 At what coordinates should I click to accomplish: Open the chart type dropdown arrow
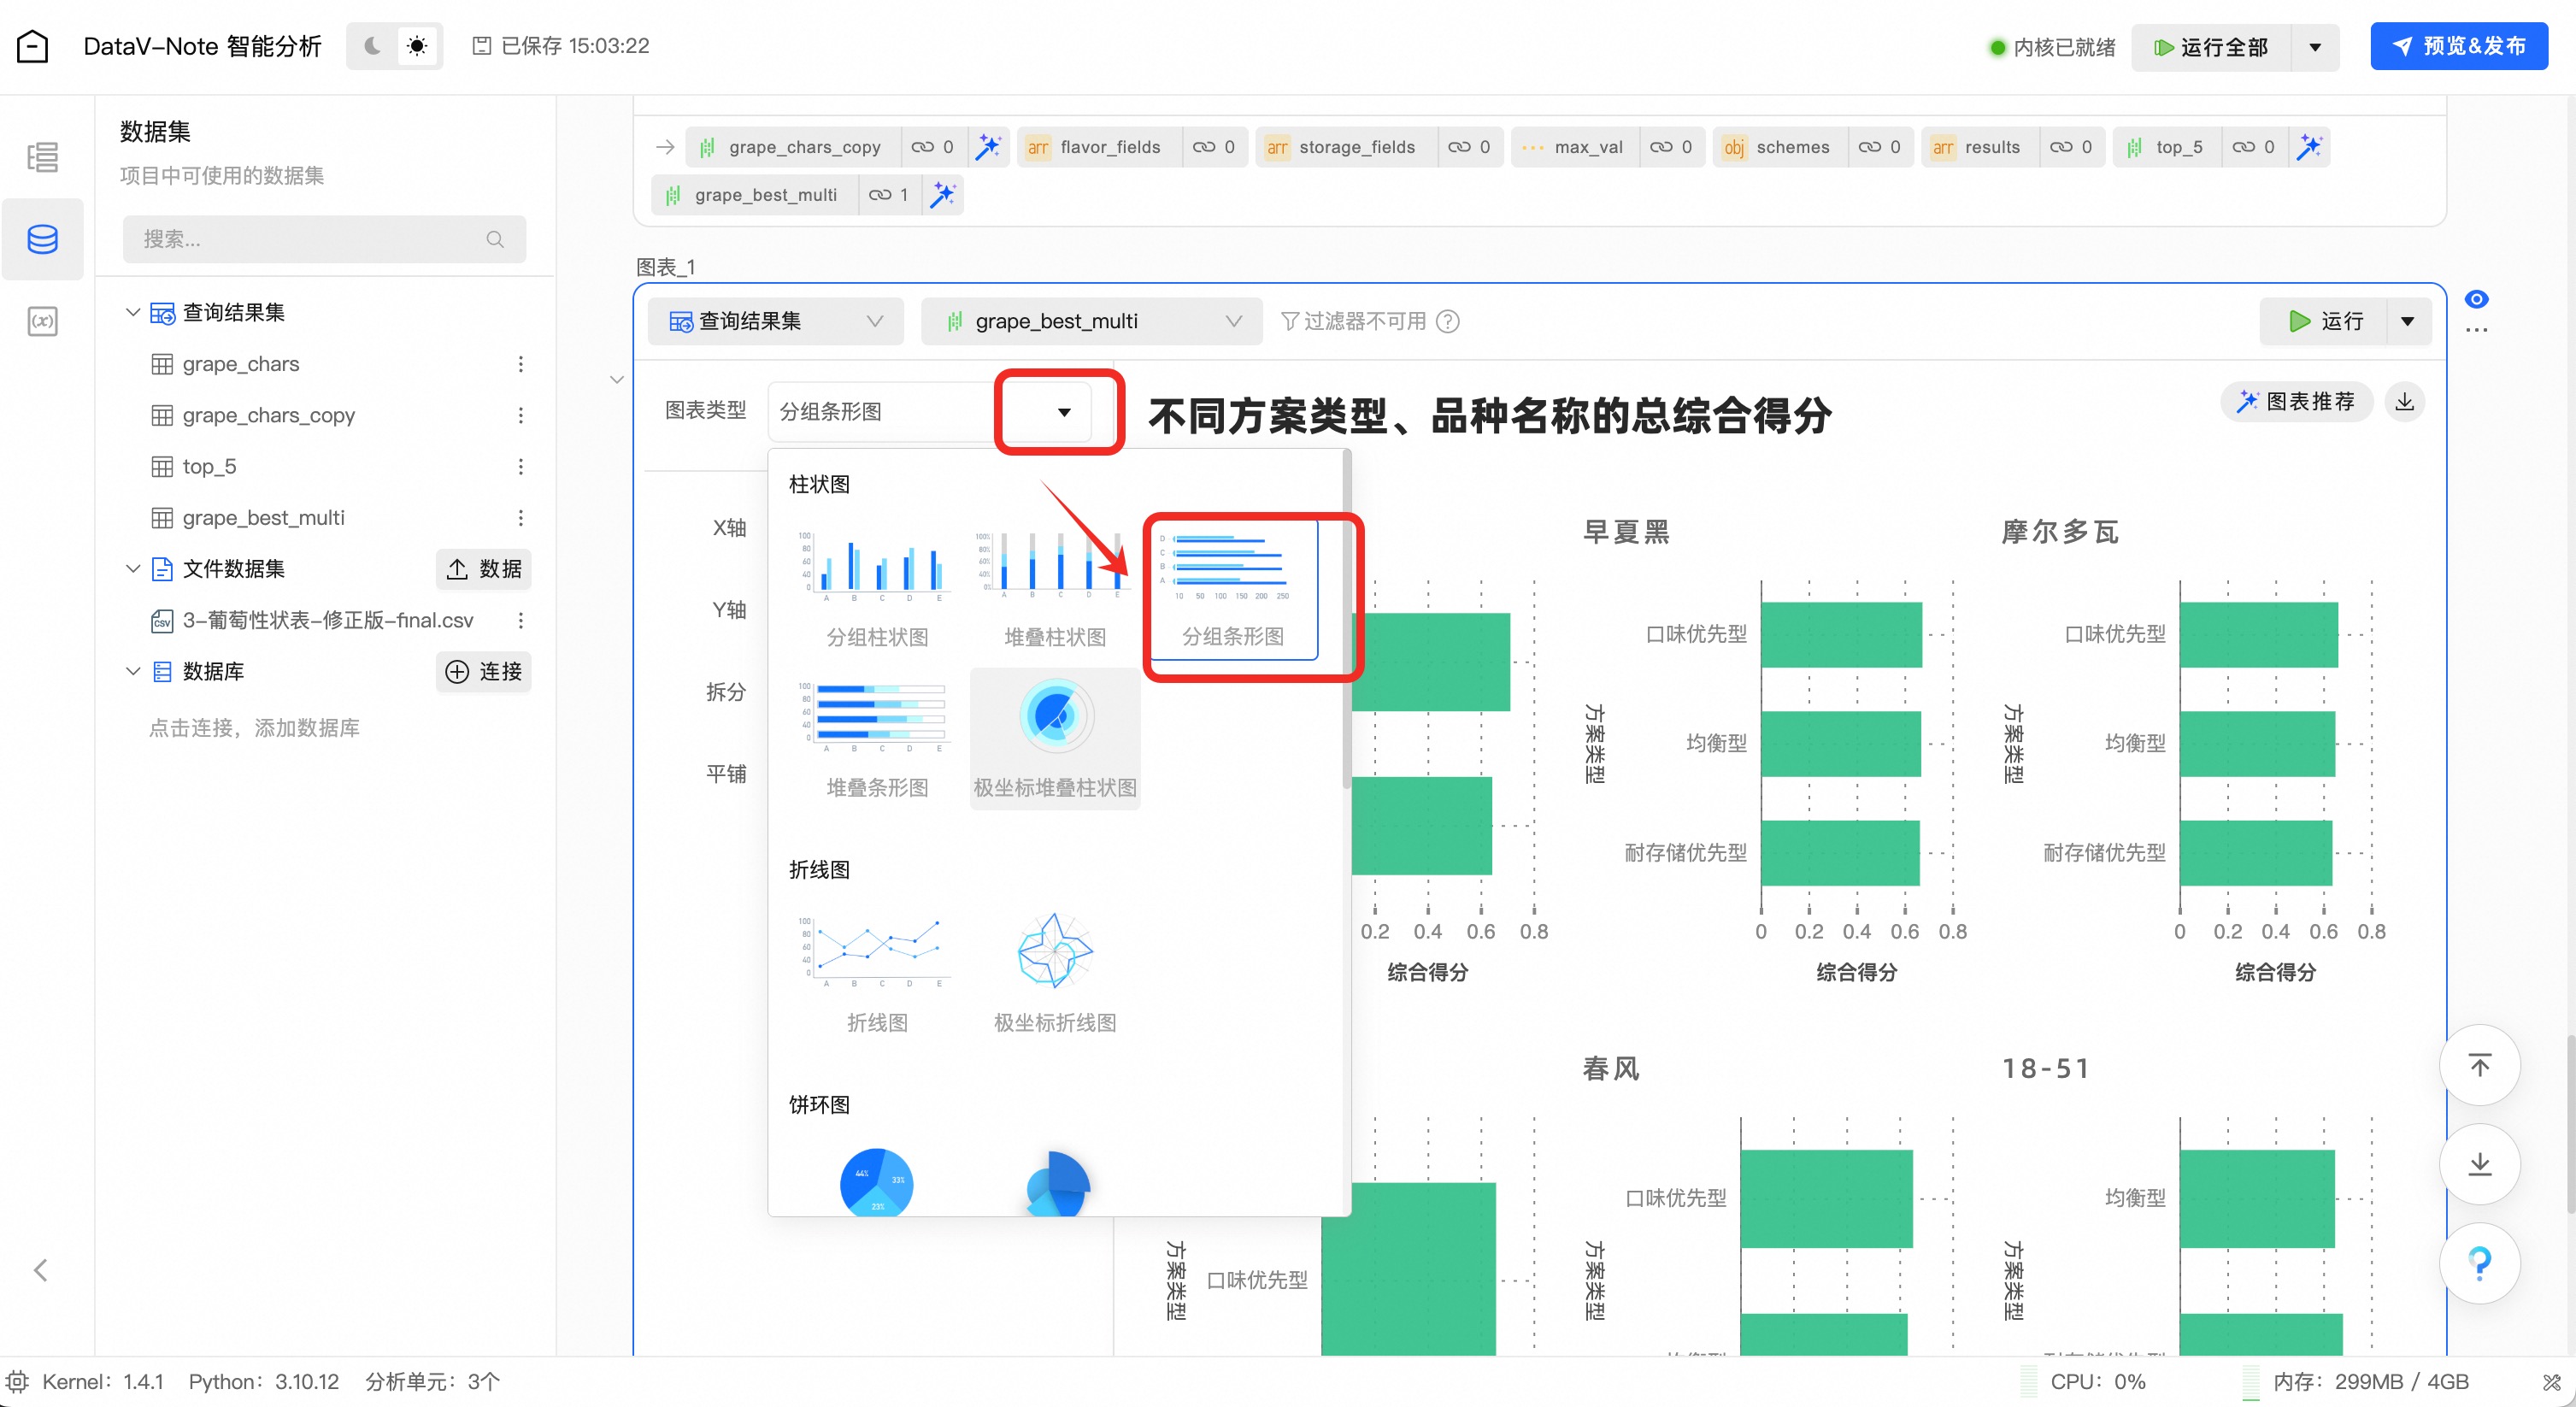point(1063,412)
